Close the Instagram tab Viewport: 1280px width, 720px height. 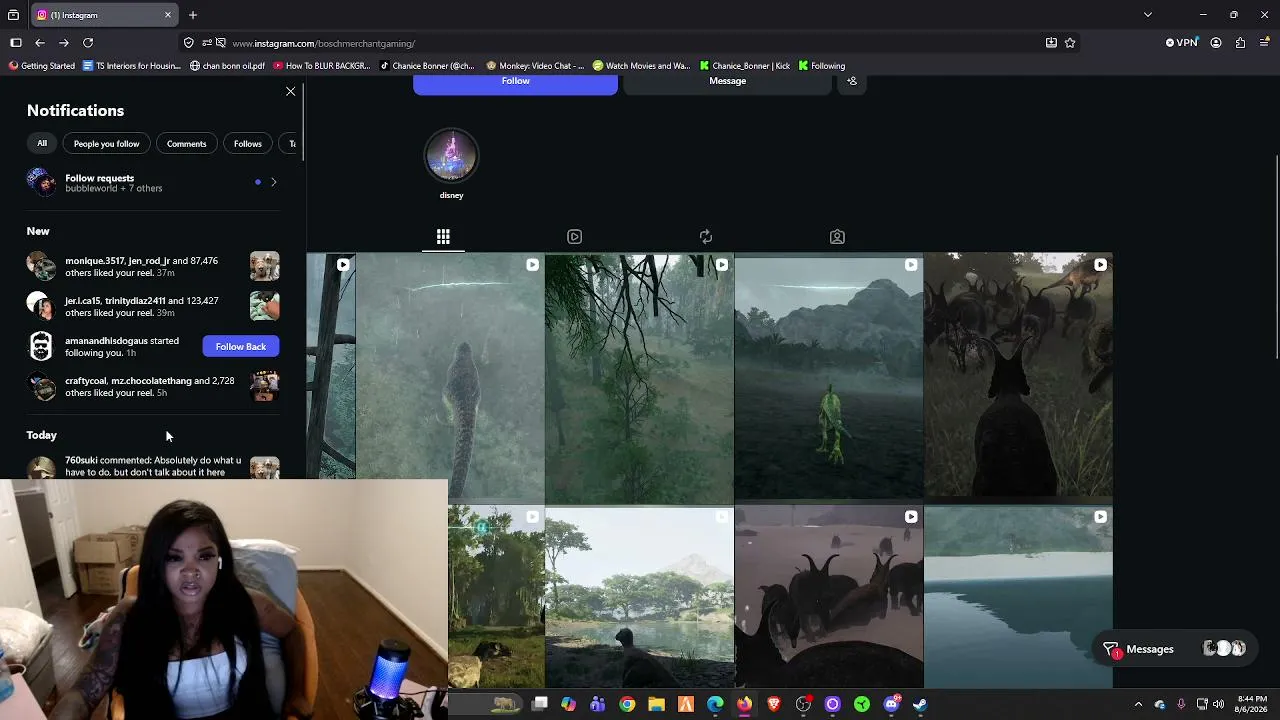168,15
